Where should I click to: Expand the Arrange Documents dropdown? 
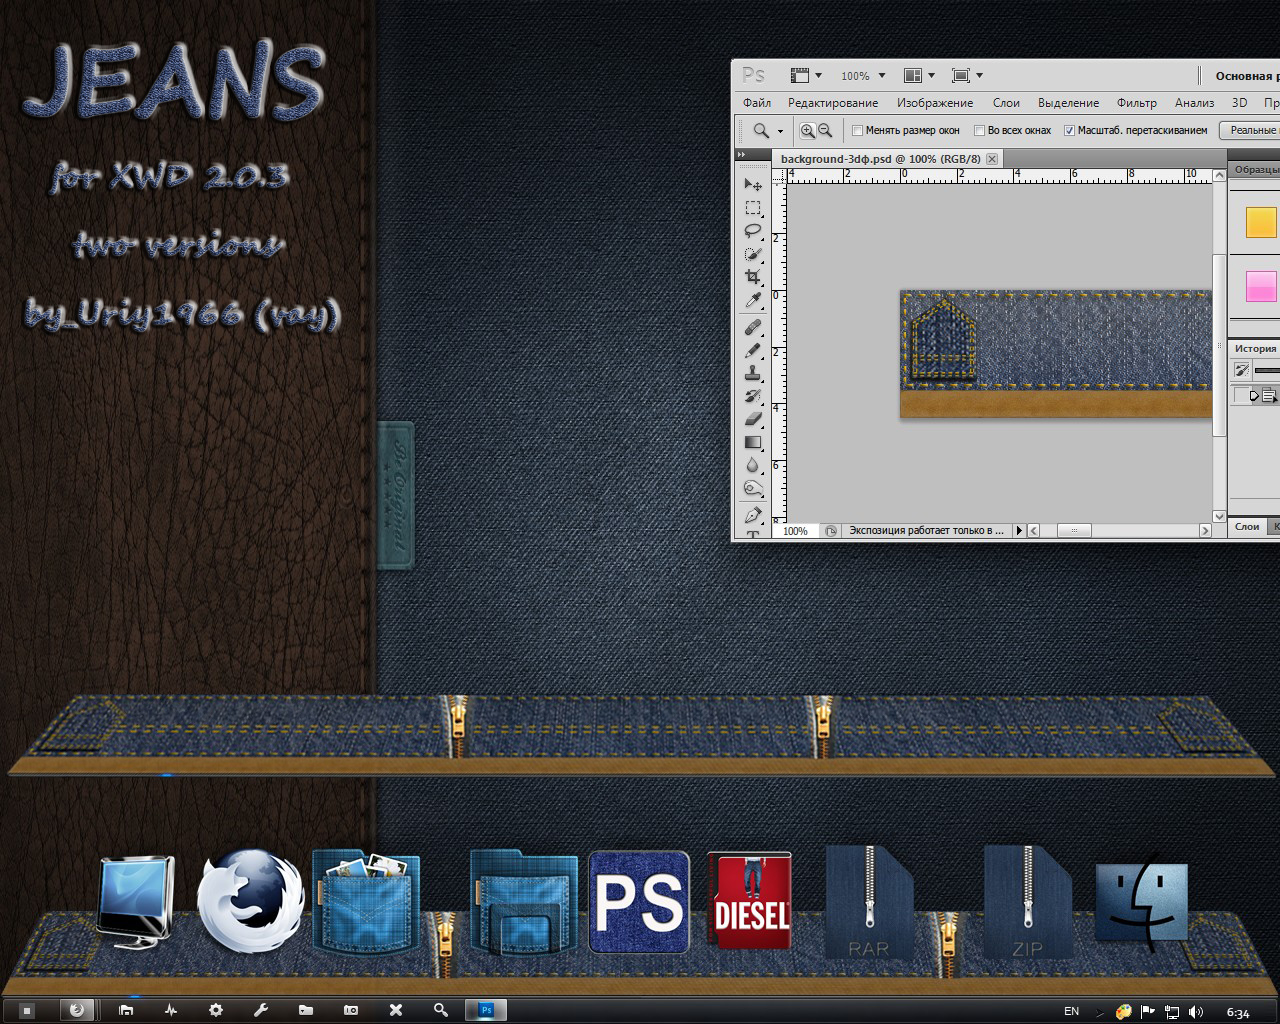919,76
